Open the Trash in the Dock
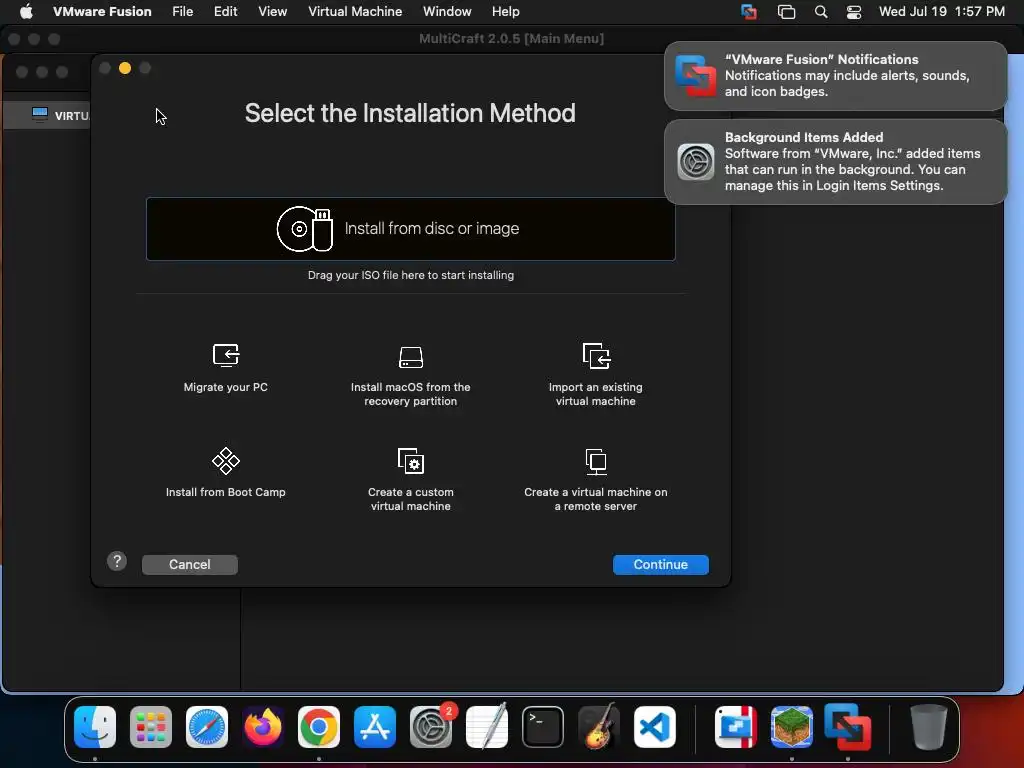Screen dimensions: 1024x768 [x=928, y=726]
